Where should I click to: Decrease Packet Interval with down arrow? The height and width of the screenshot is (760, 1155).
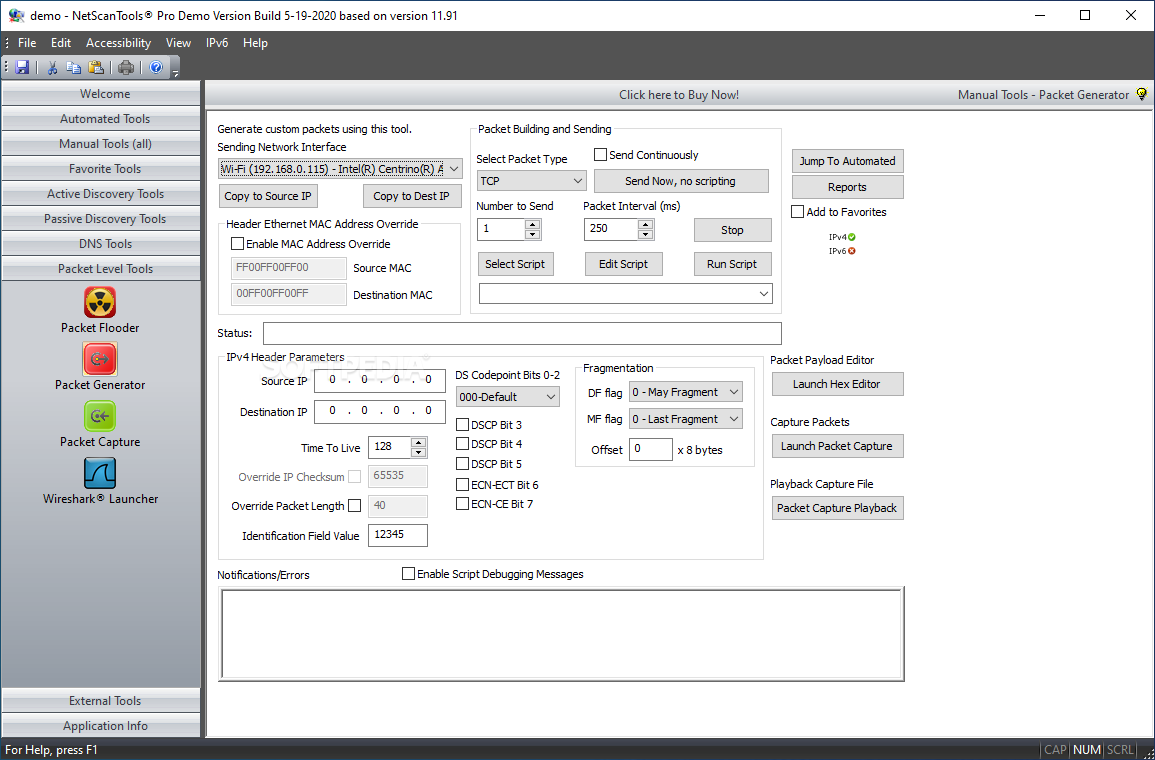click(x=646, y=235)
